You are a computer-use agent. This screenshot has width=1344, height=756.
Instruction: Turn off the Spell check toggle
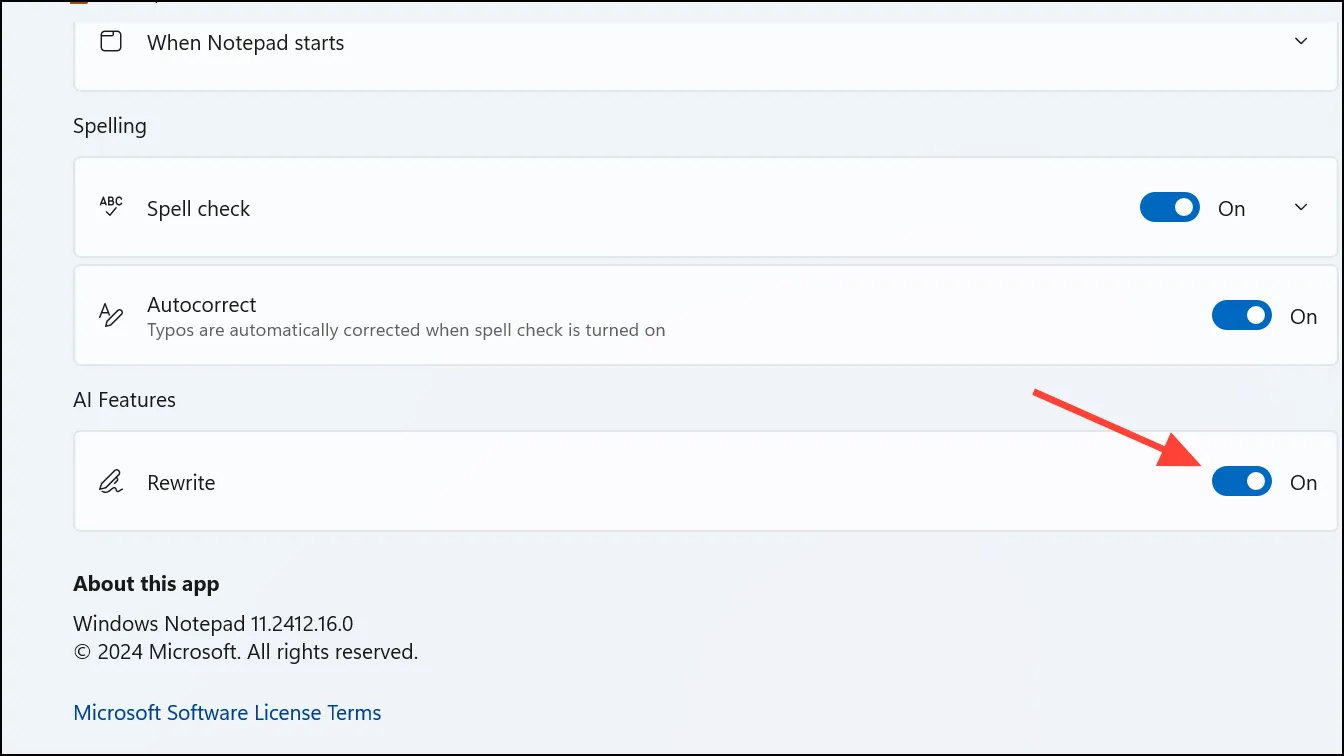[x=1169, y=208]
